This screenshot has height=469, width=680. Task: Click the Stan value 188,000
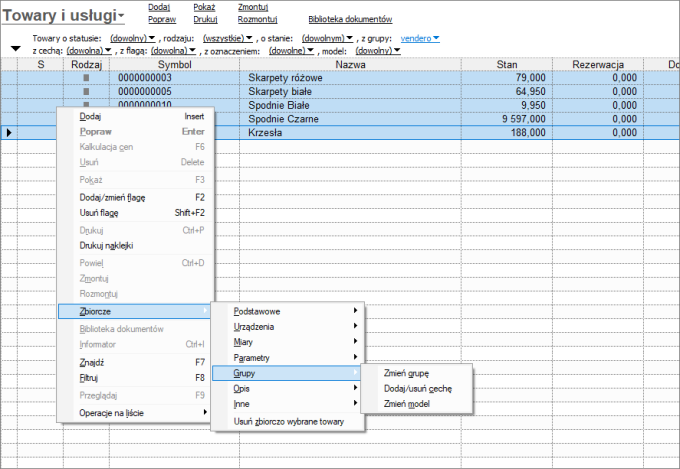tap(528, 133)
